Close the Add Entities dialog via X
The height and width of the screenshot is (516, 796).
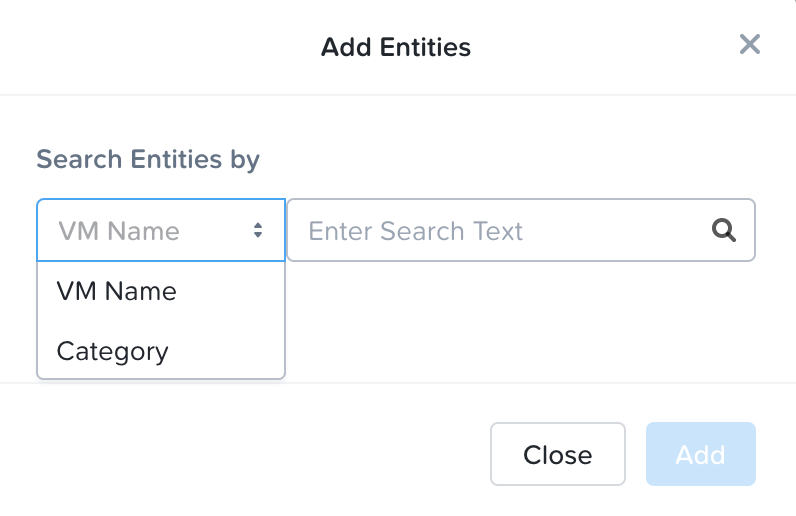click(x=749, y=44)
